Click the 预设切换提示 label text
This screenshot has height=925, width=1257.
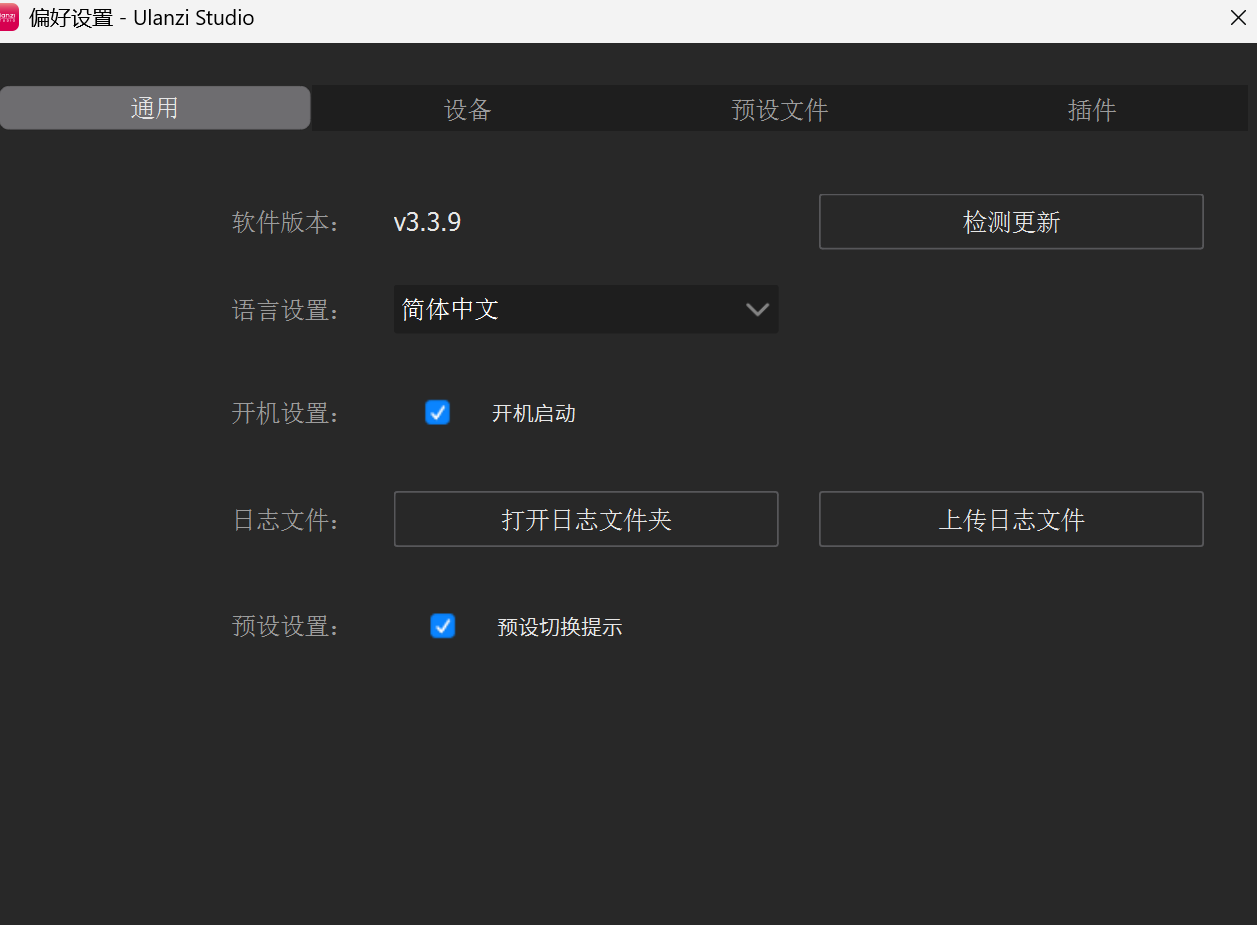pos(560,627)
